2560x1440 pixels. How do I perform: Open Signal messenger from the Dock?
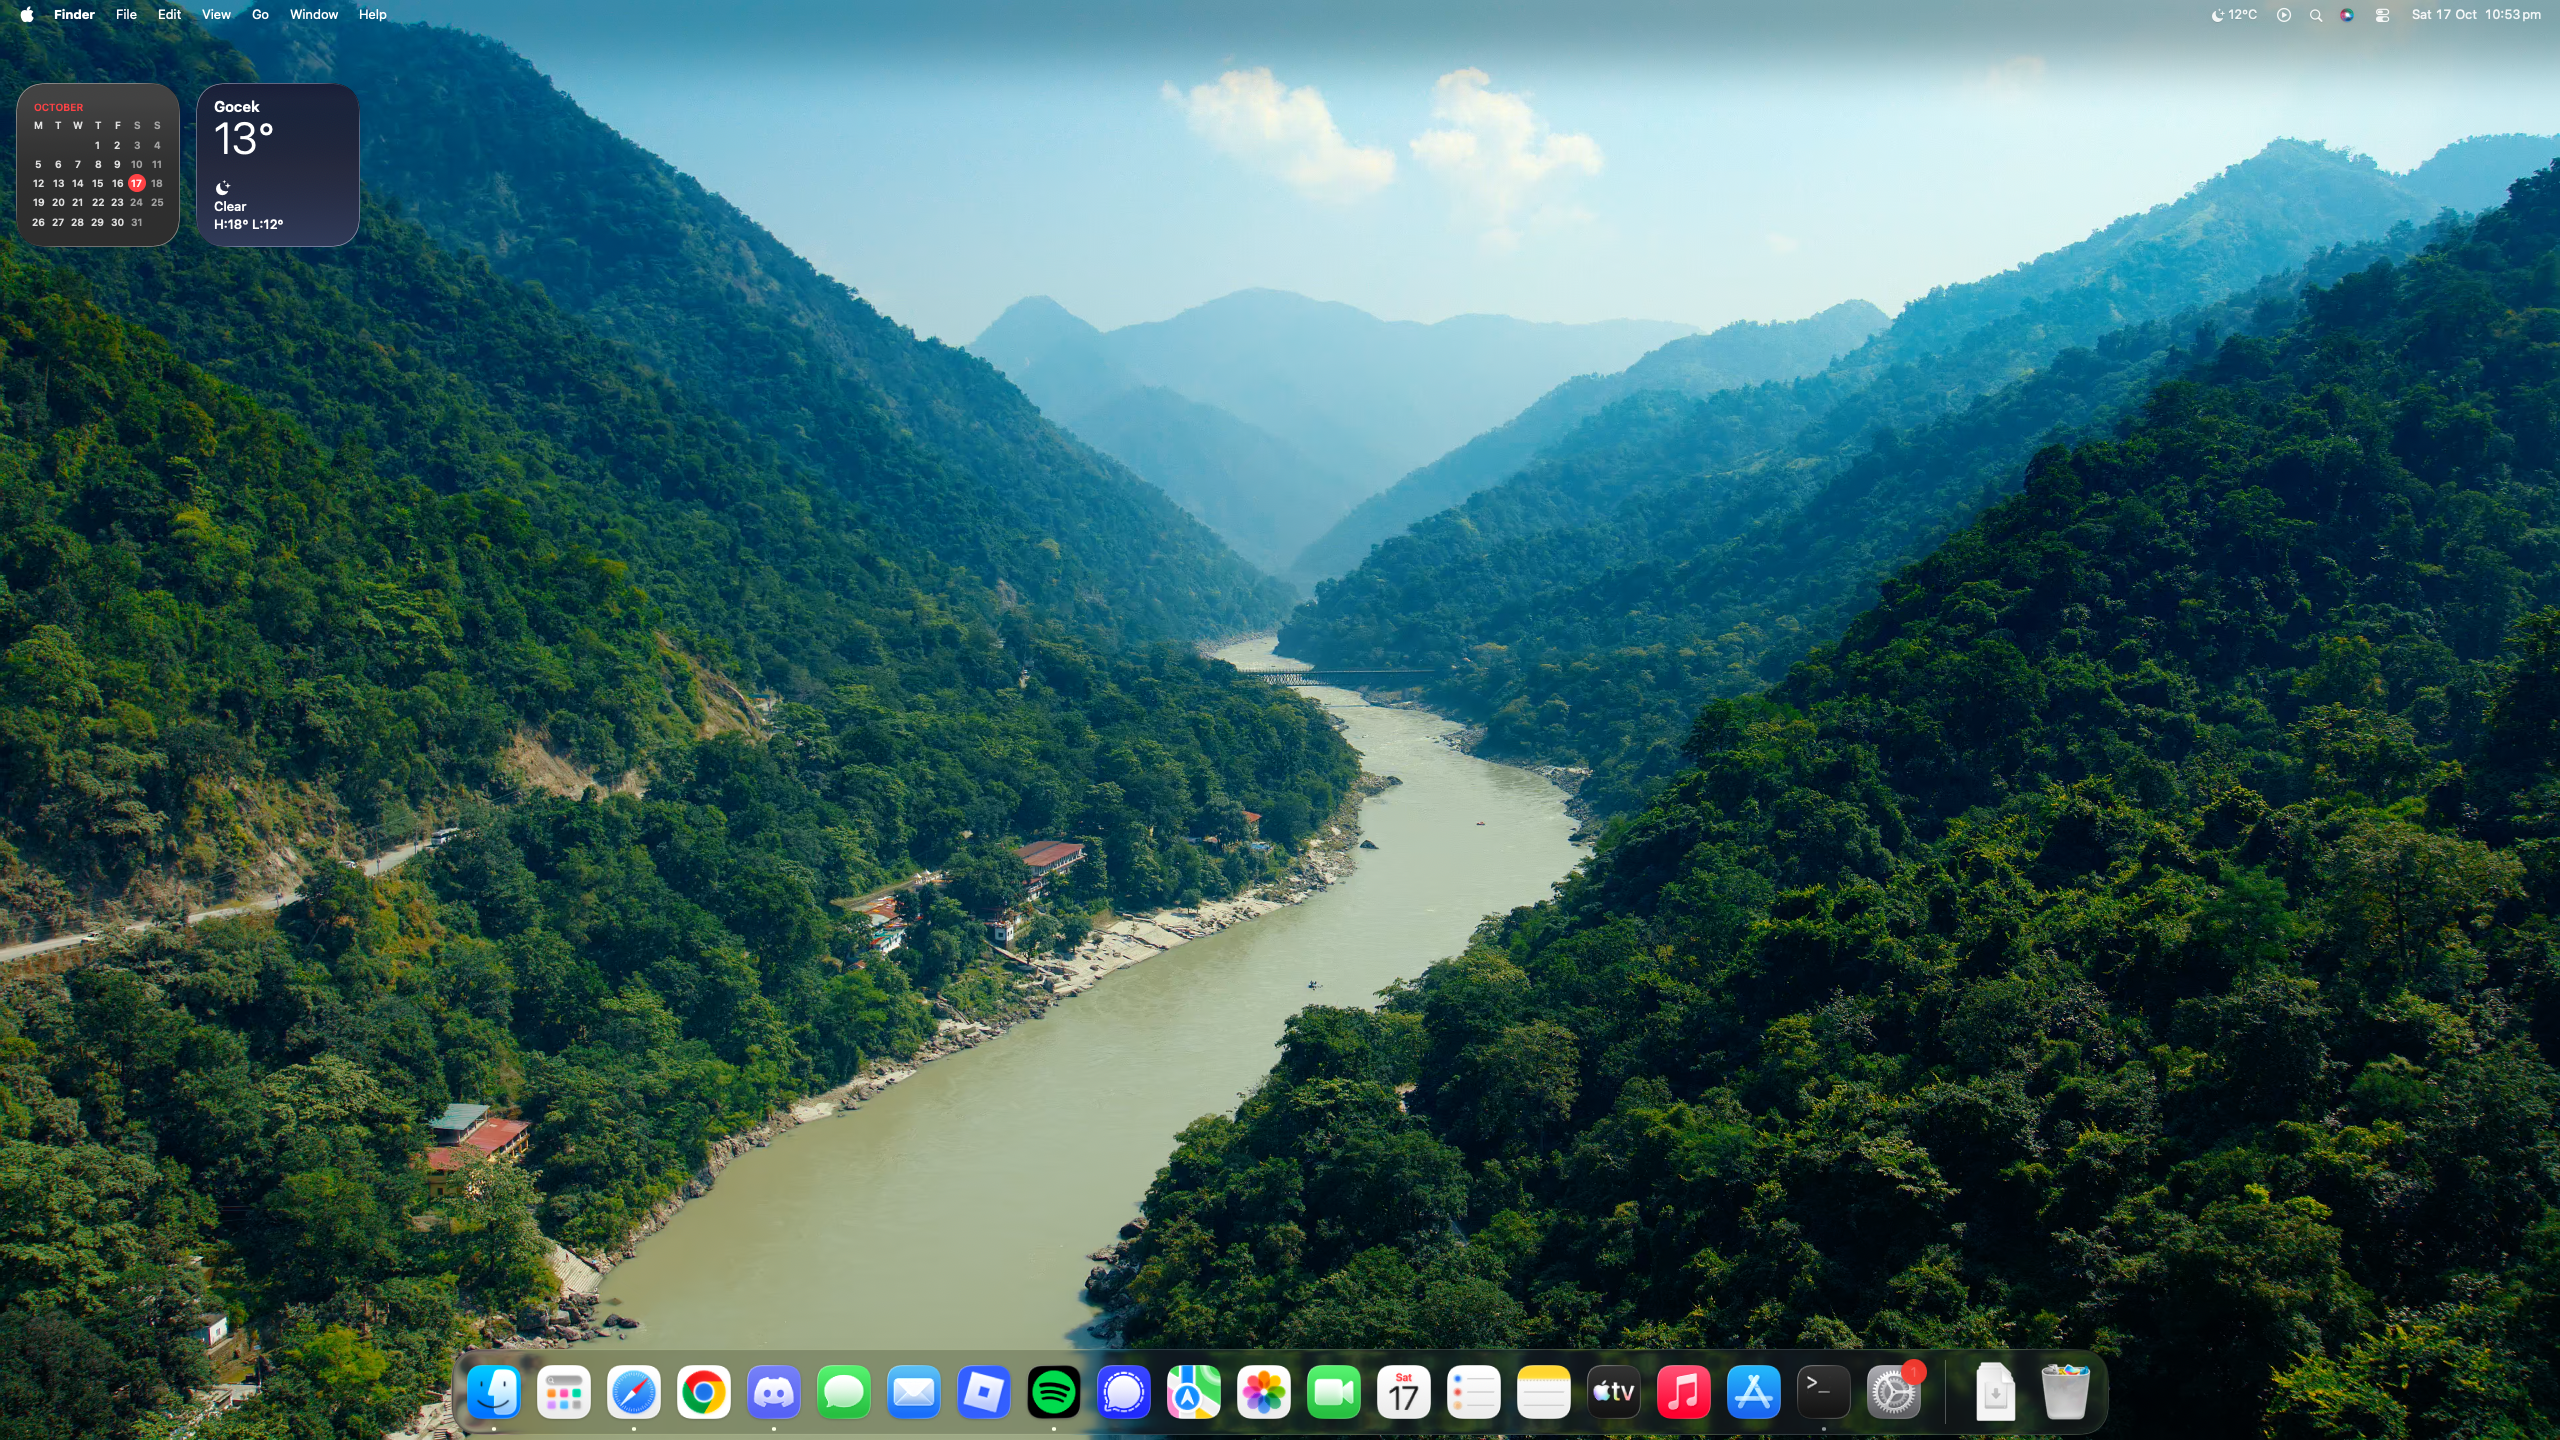point(1124,1392)
